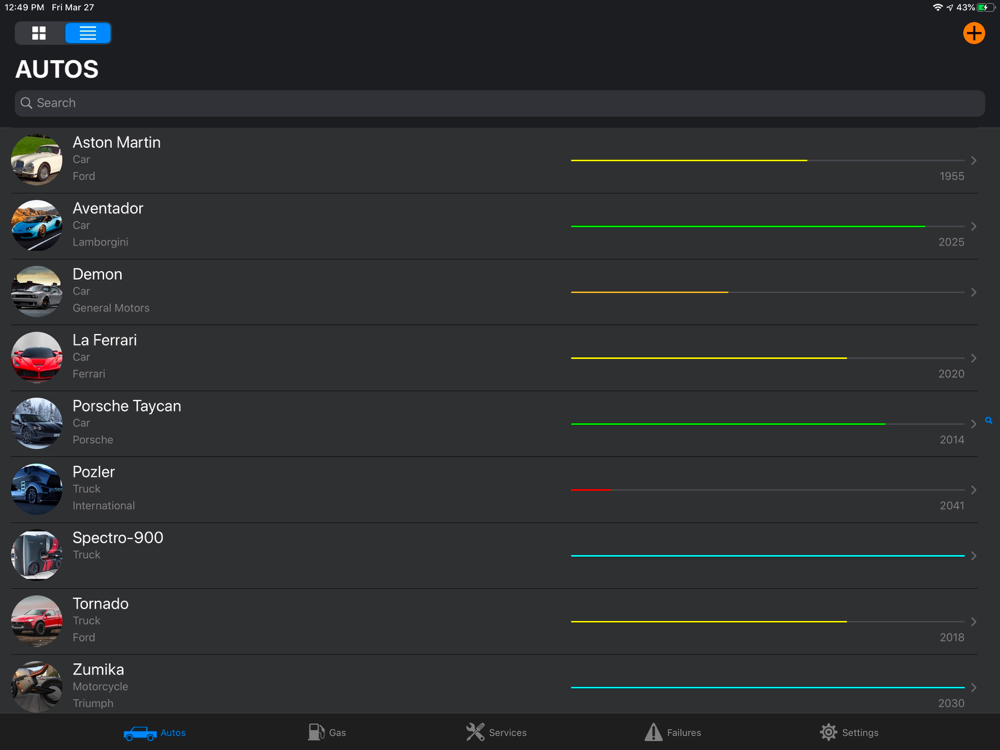Add a new auto with plus button
Viewport: 1000px width, 750px height.
(x=973, y=33)
